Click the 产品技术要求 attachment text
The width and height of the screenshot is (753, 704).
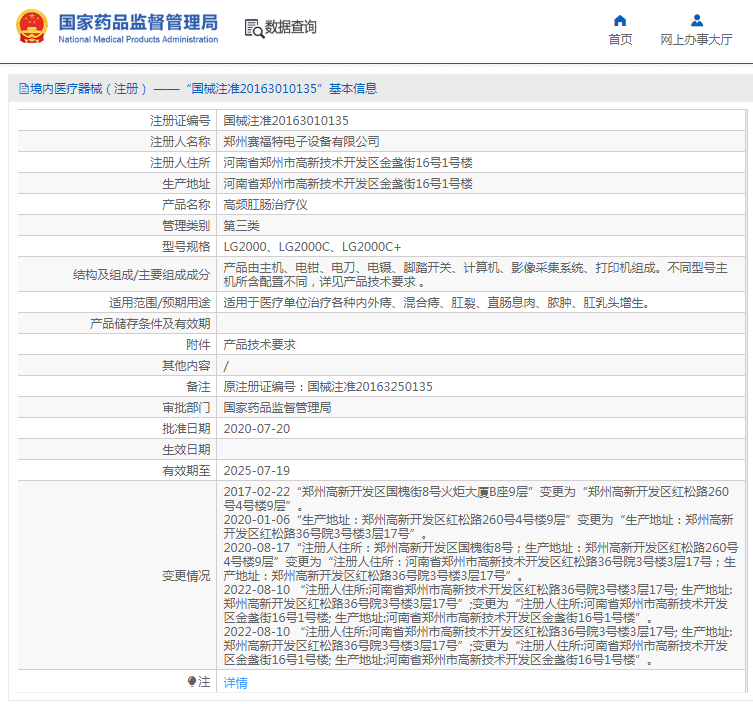[x=259, y=344]
